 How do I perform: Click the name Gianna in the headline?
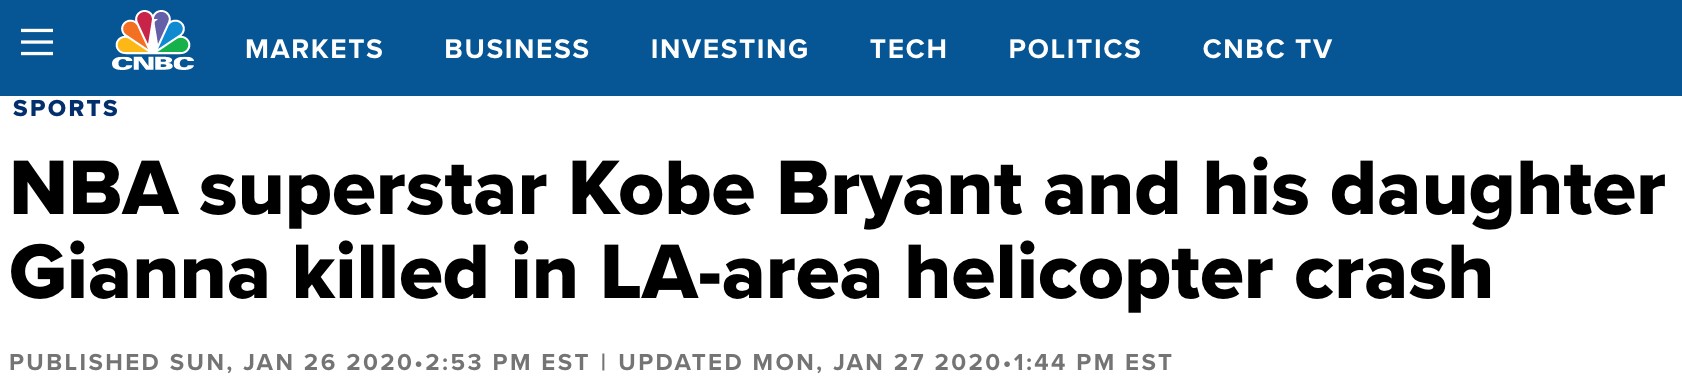(140, 273)
